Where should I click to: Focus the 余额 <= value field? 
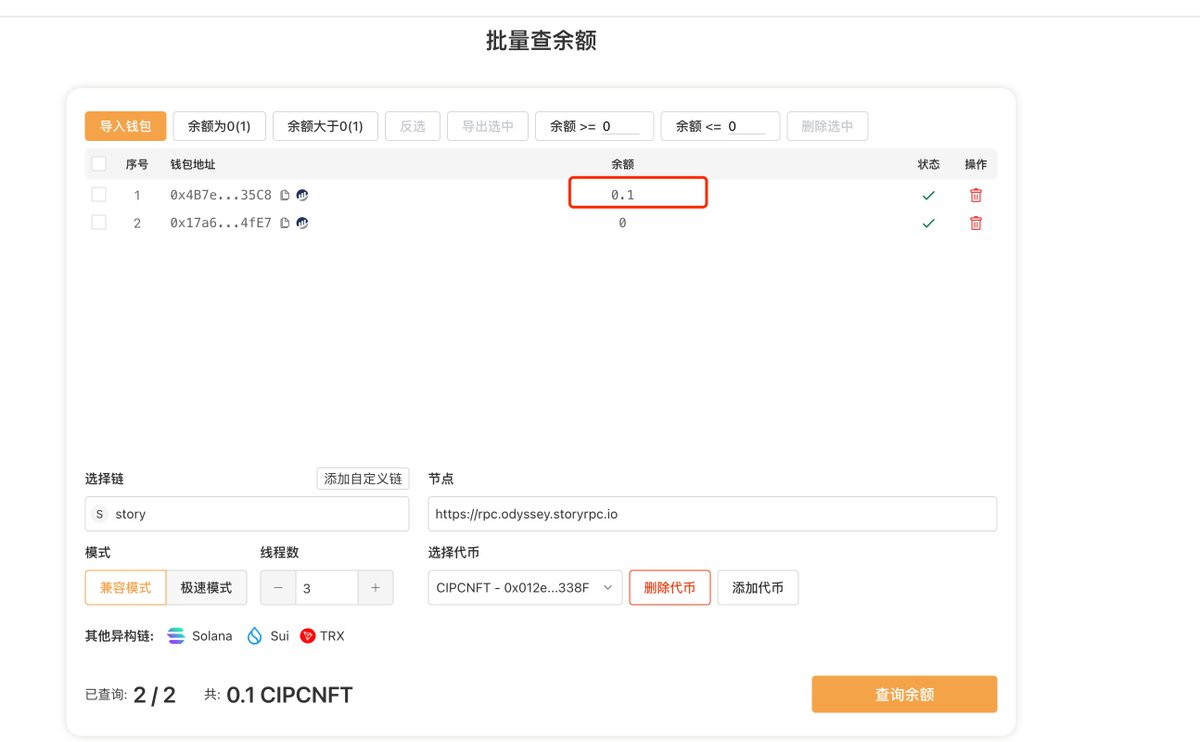coord(746,127)
